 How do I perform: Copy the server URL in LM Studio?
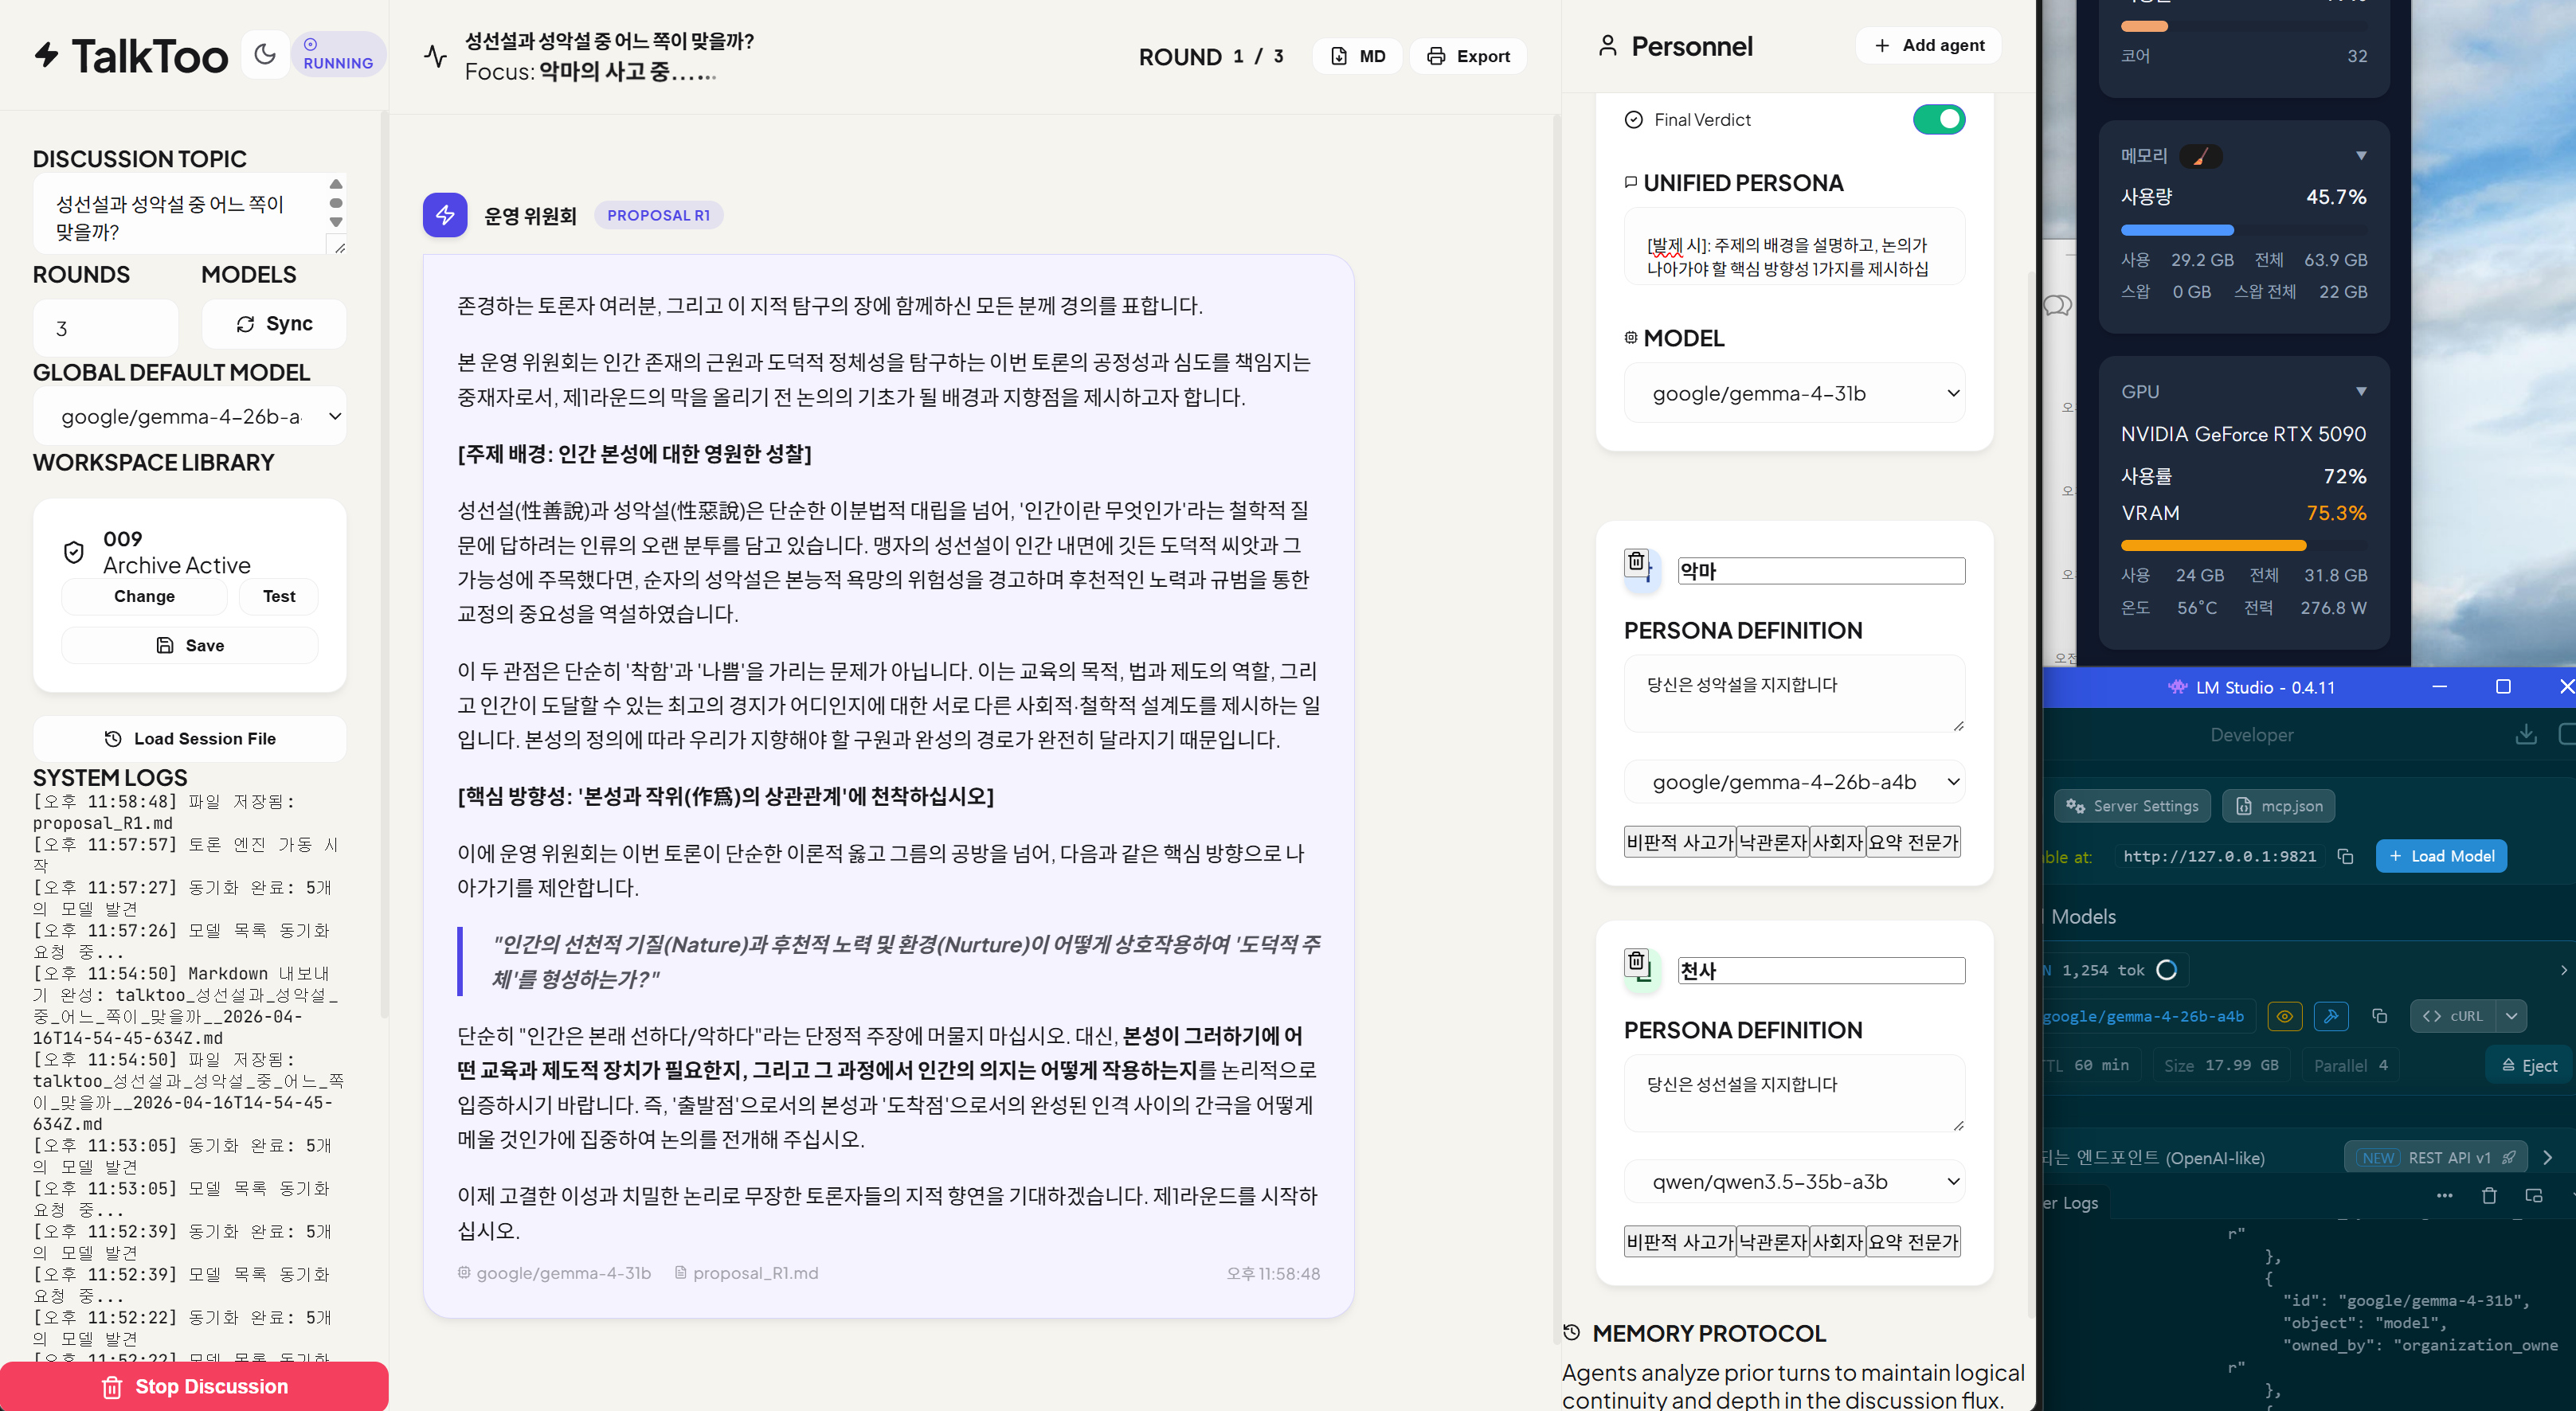tap(2346, 856)
